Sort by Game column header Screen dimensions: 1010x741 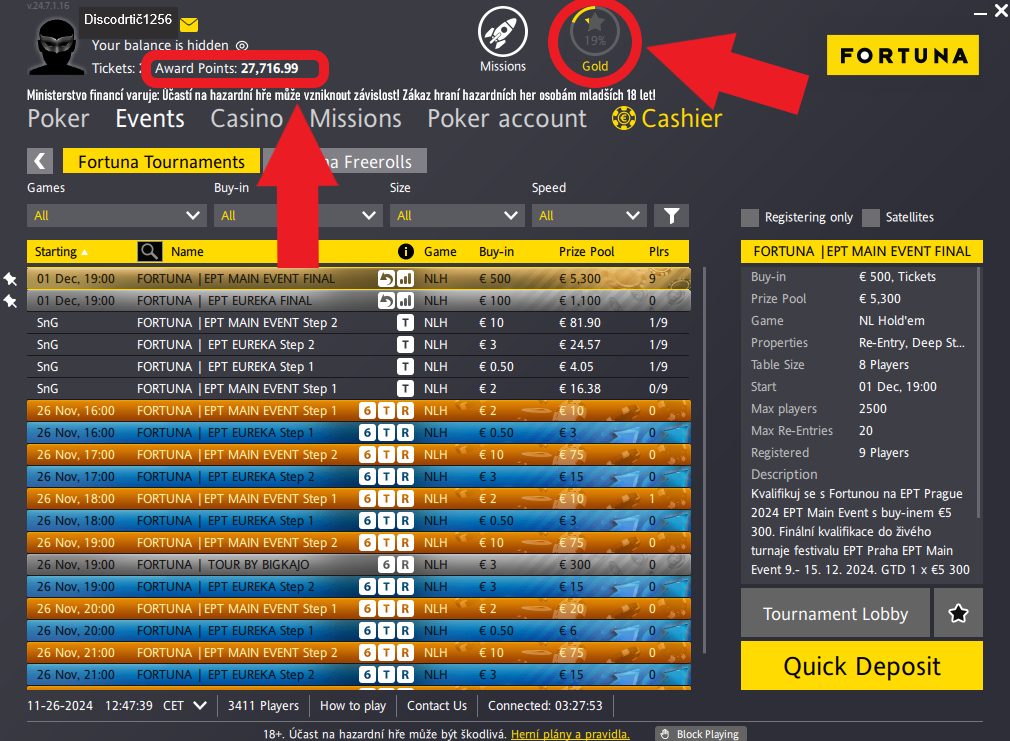click(440, 251)
